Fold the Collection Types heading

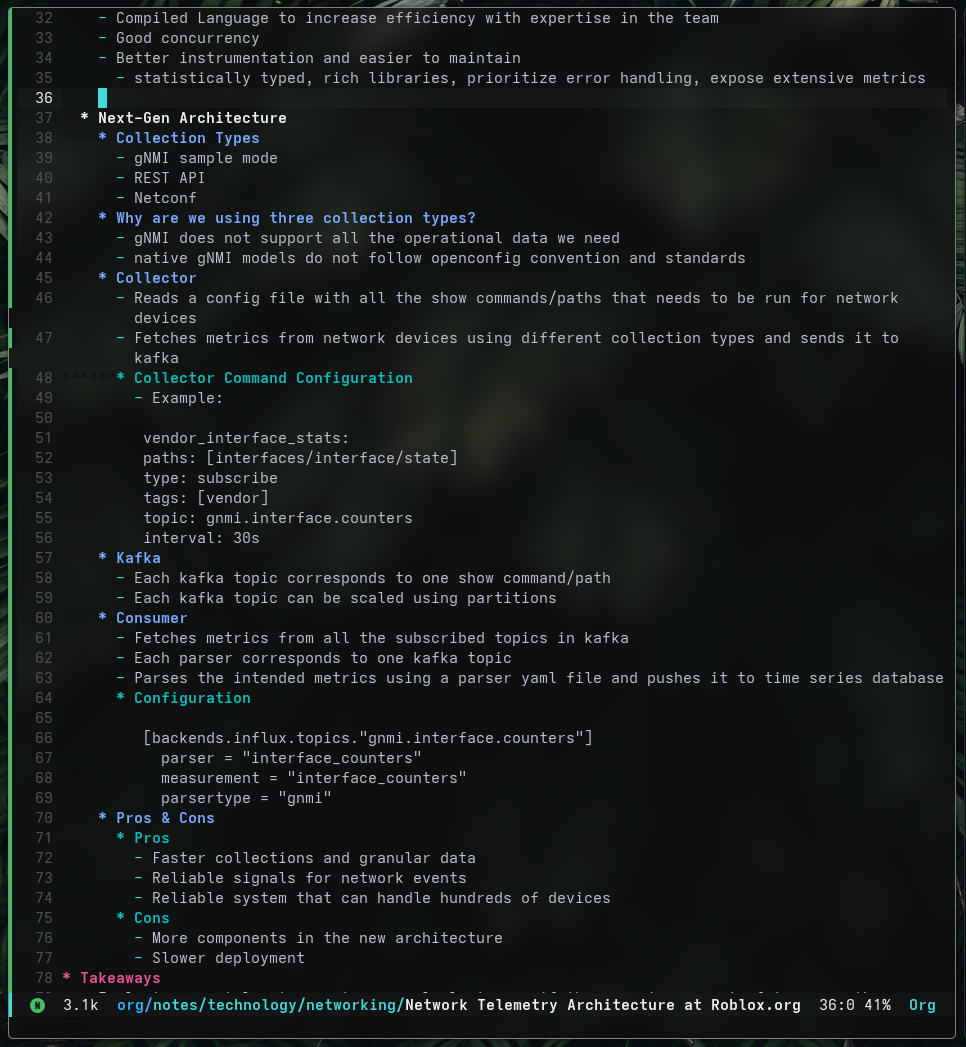coord(187,138)
